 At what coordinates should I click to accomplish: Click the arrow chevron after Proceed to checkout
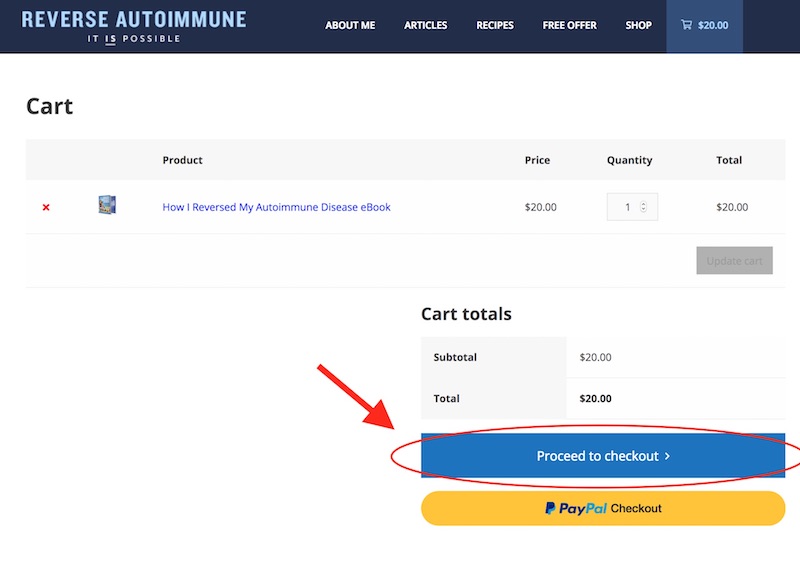coord(667,456)
